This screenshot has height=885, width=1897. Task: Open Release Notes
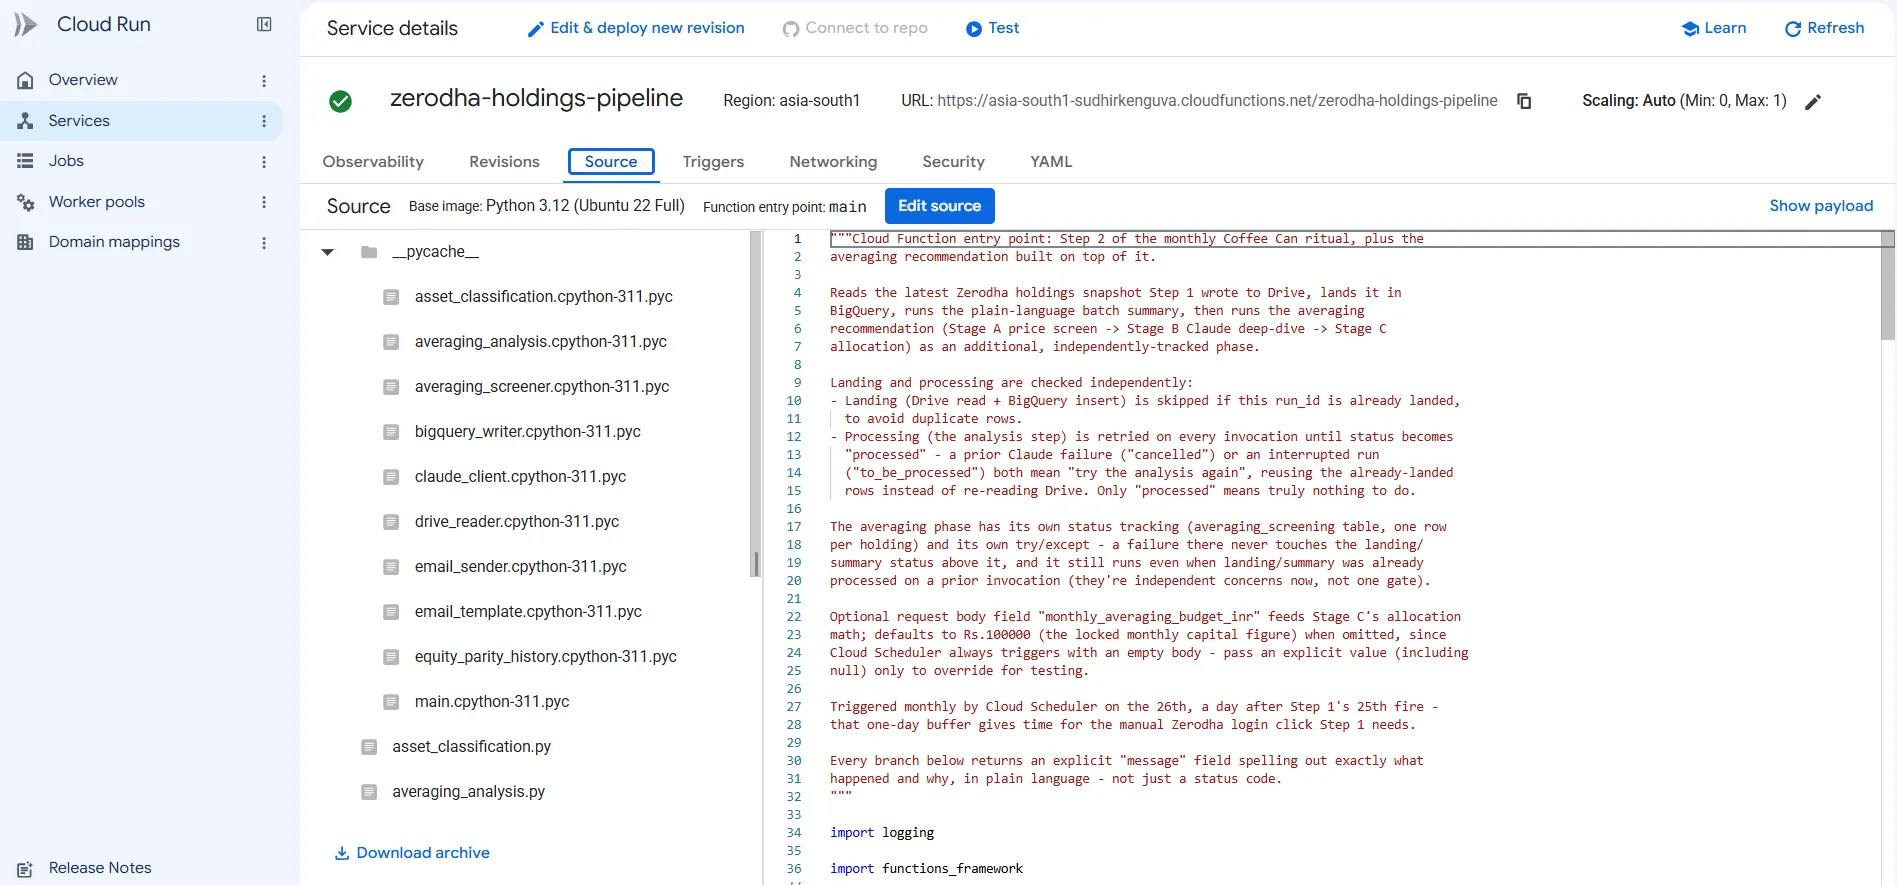pos(100,868)
